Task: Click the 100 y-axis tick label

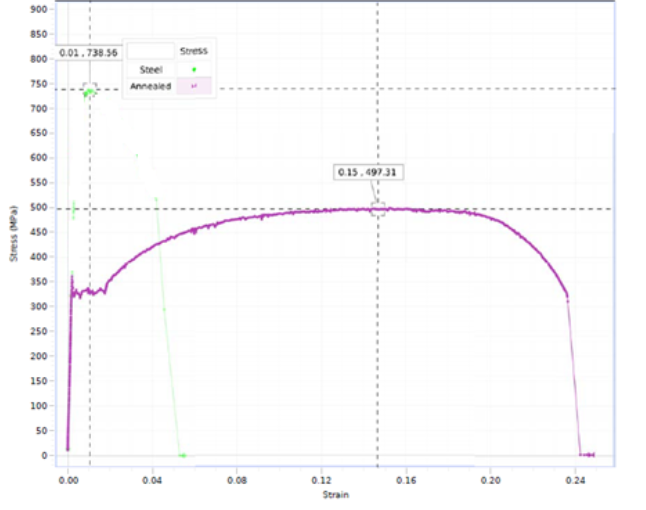Action: (x=39, y=406)
